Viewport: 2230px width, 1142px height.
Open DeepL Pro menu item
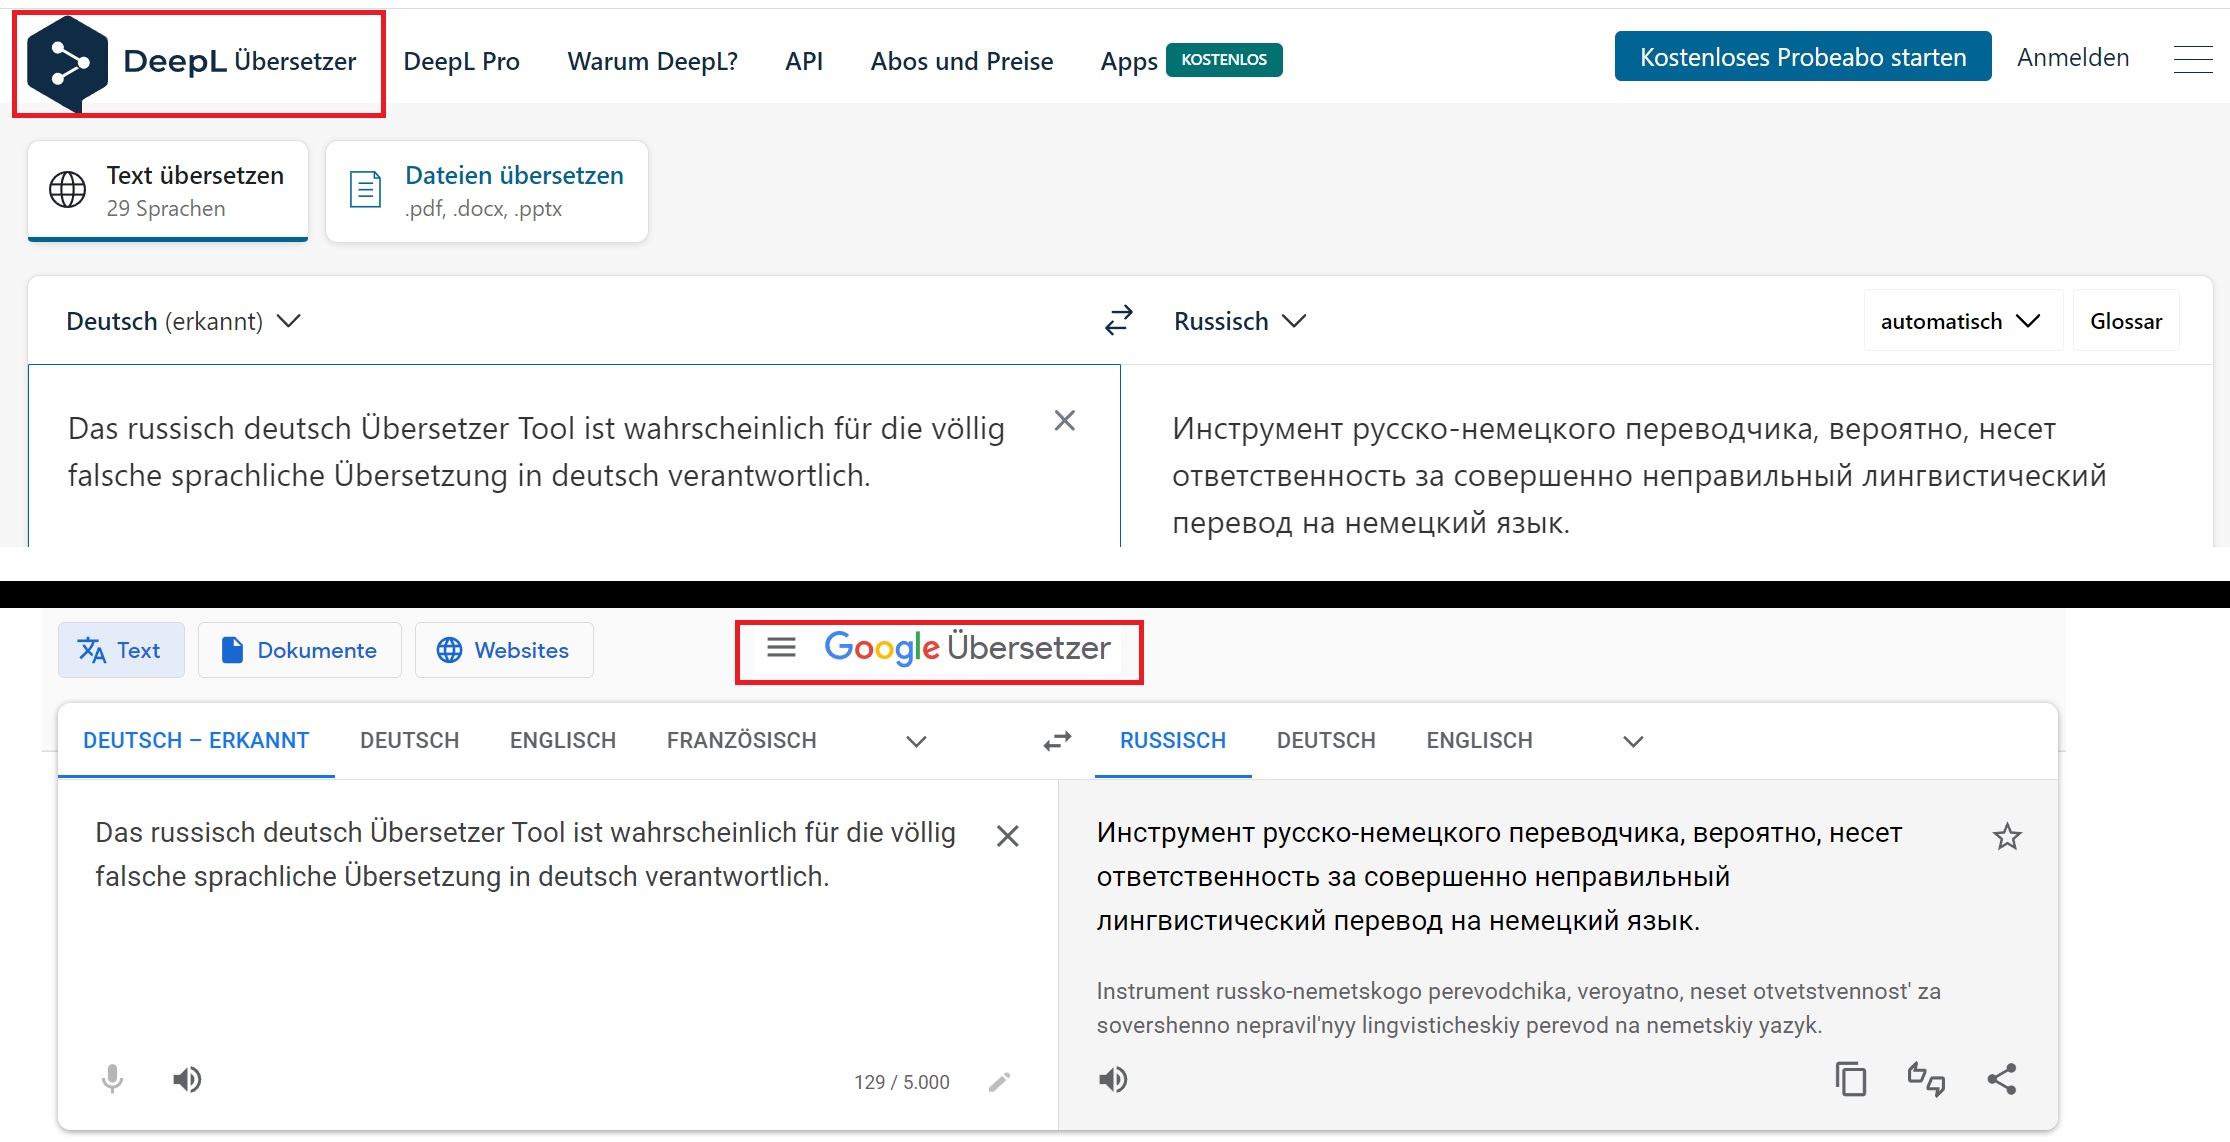[x=461, y=61]
